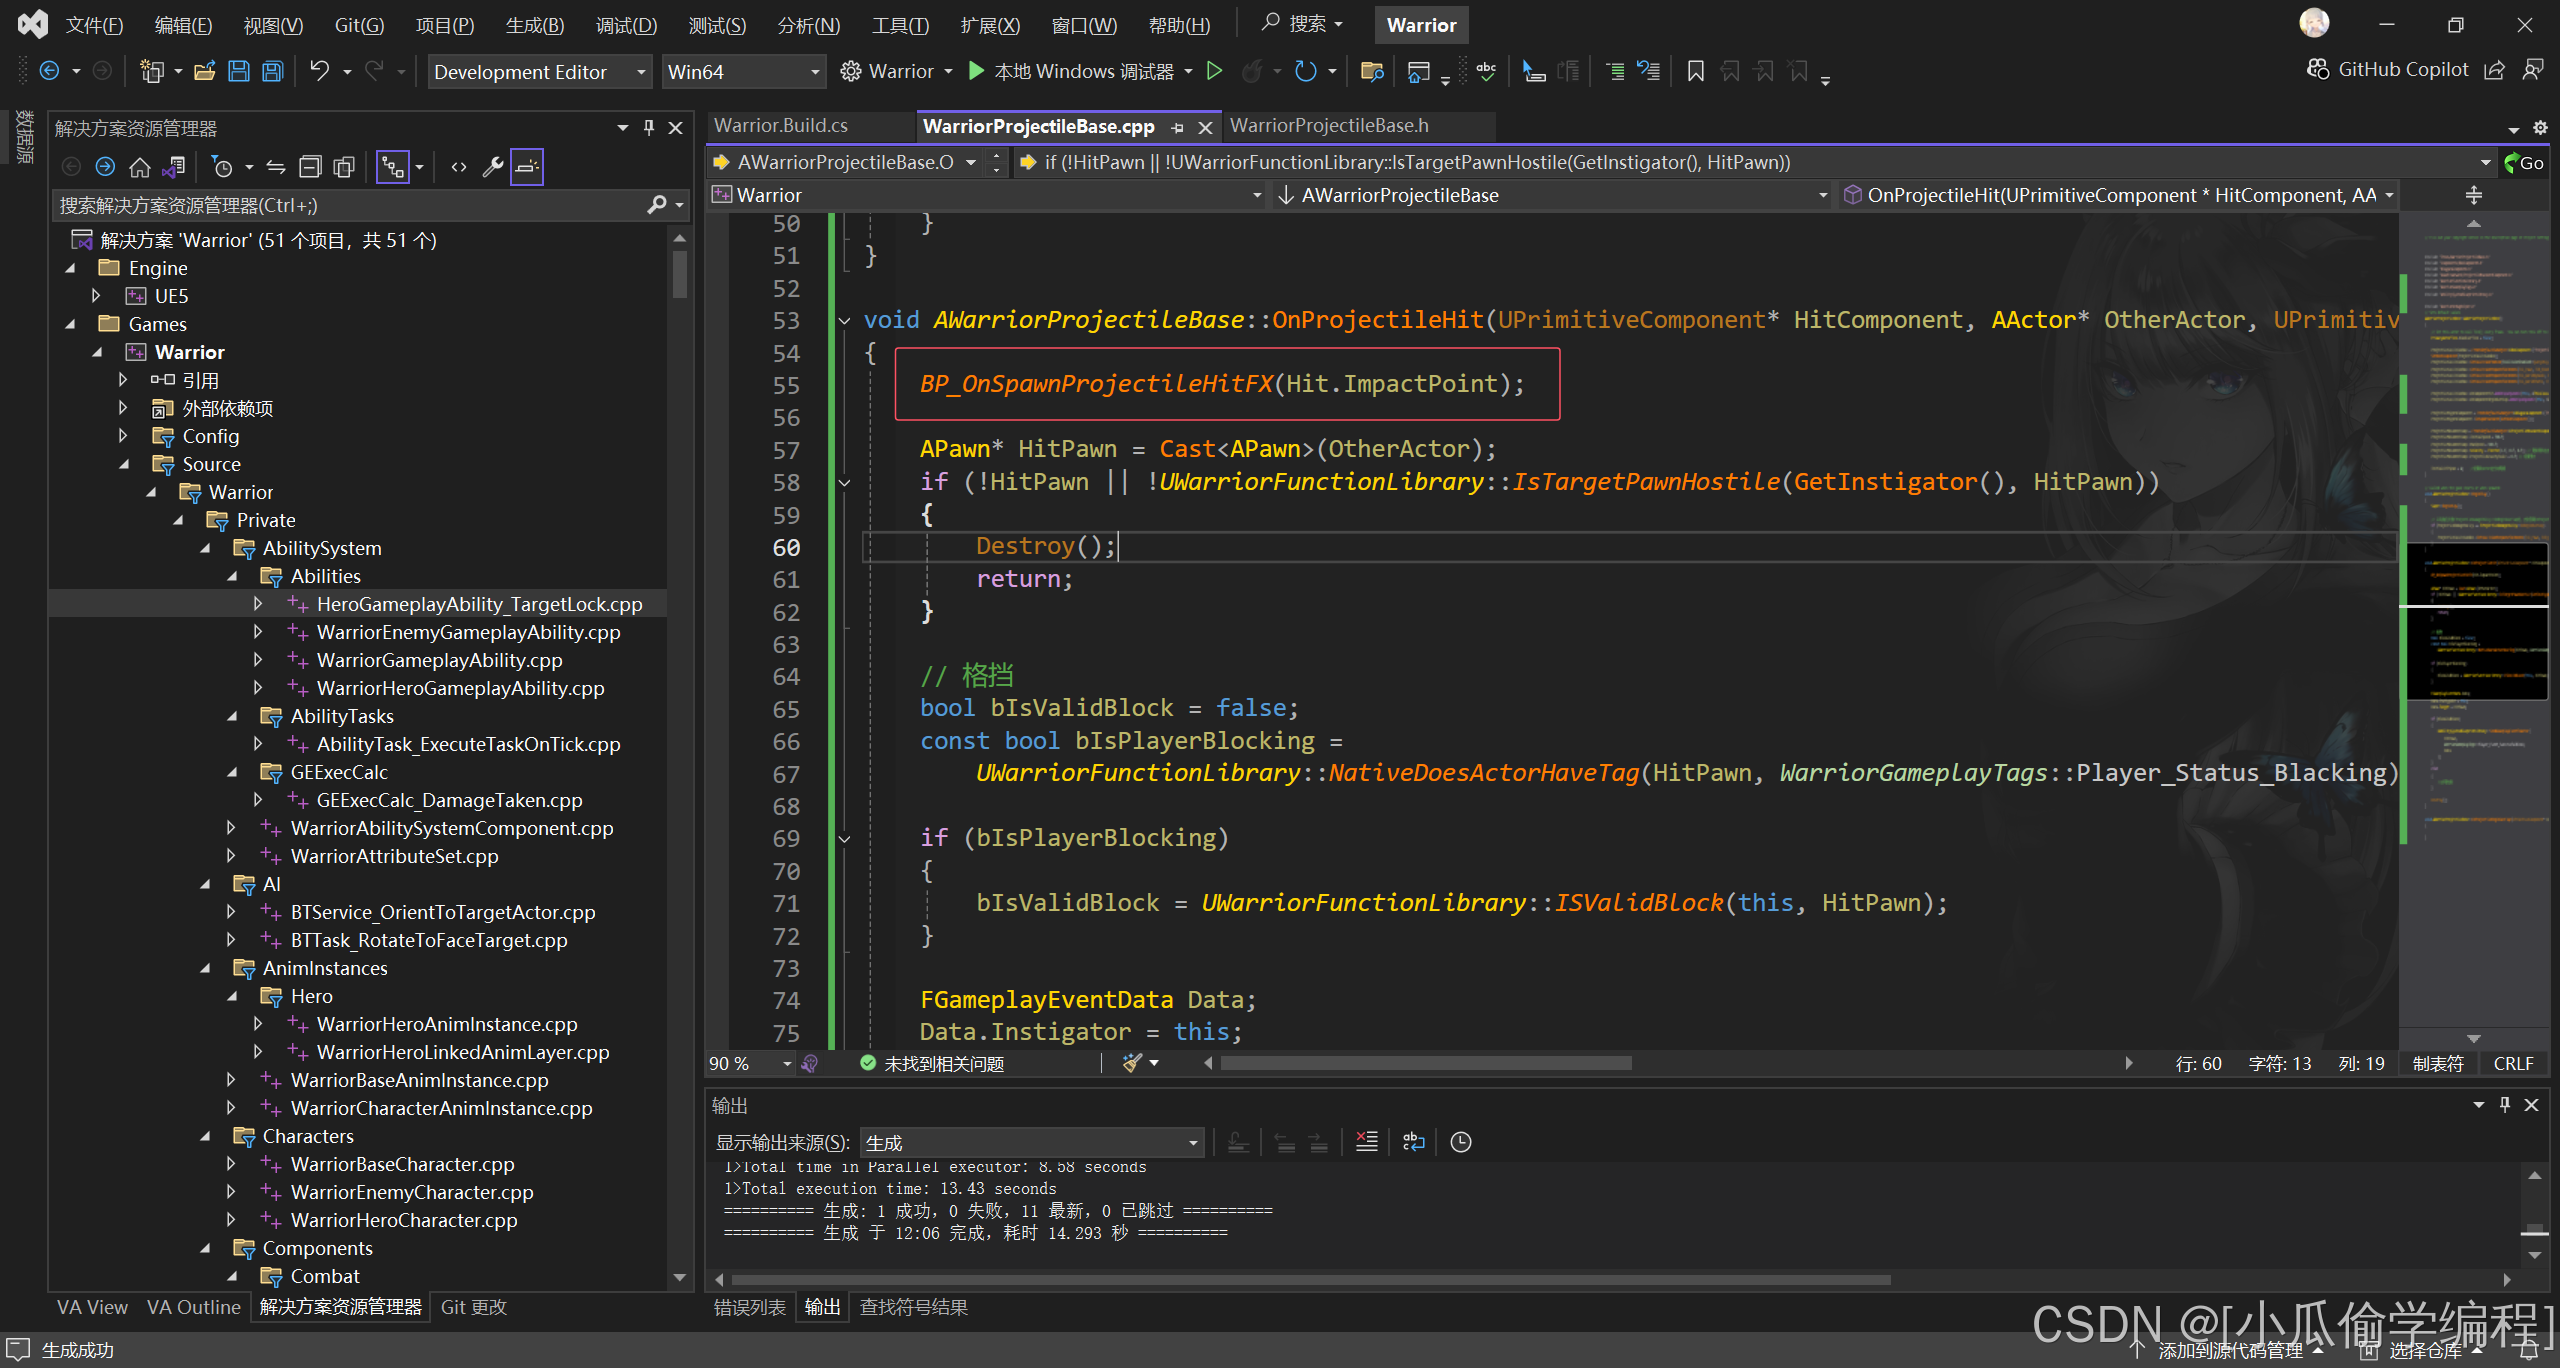Toggle pin on WarriorProjectileBase.cpp tab
The width and height of the screenshot is (2560, 1368).
(1177, 127)
